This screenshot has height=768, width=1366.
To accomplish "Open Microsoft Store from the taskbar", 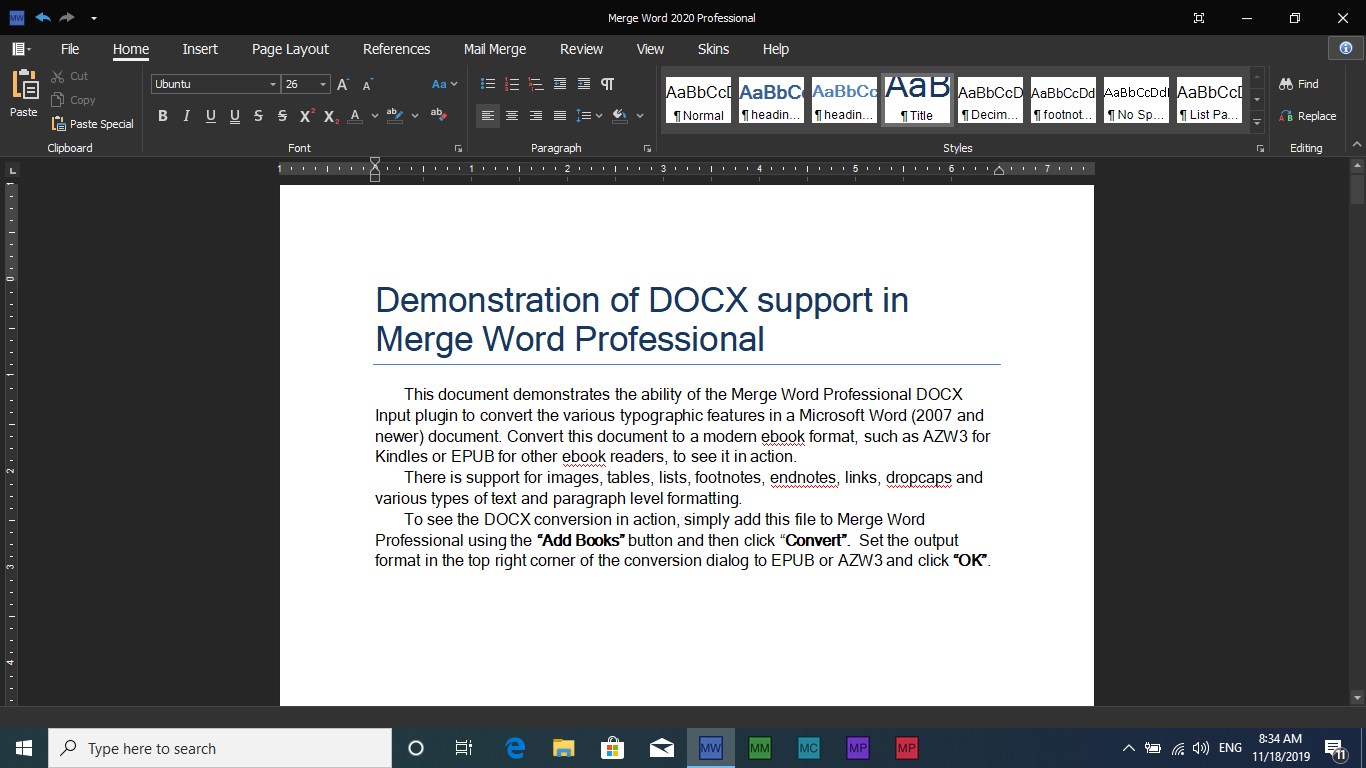I will pyautogui.click(x=613, y=748).
